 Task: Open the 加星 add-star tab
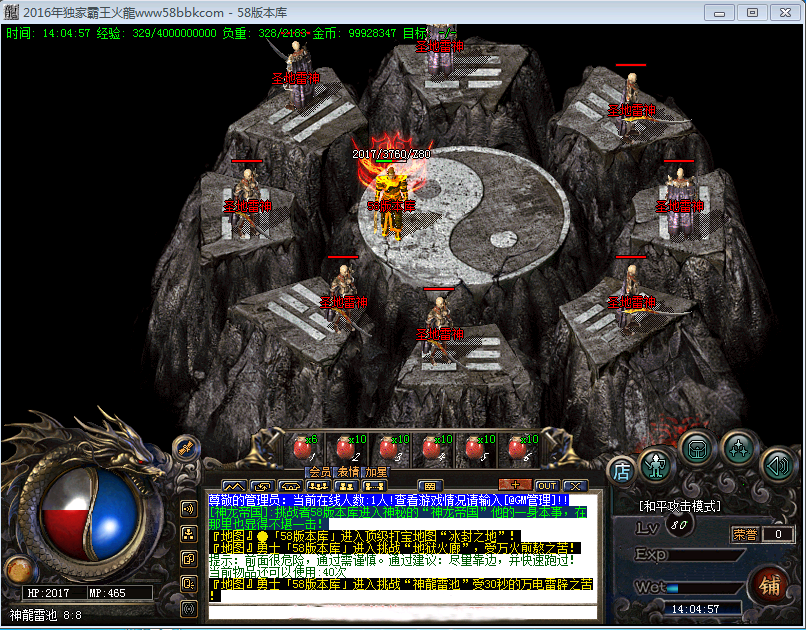pos(376,472)
